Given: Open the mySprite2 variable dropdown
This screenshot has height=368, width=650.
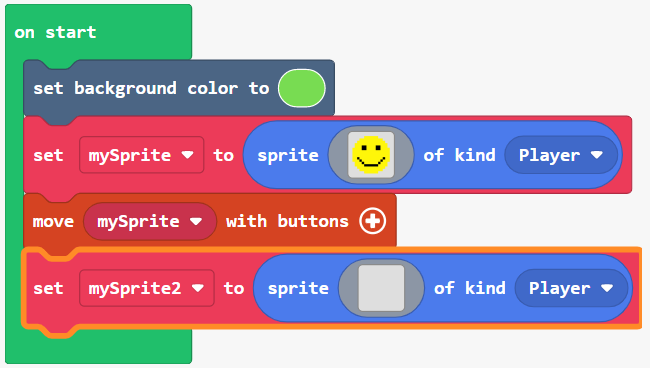Looking at the screenshot, I should [x=147, y=288].
